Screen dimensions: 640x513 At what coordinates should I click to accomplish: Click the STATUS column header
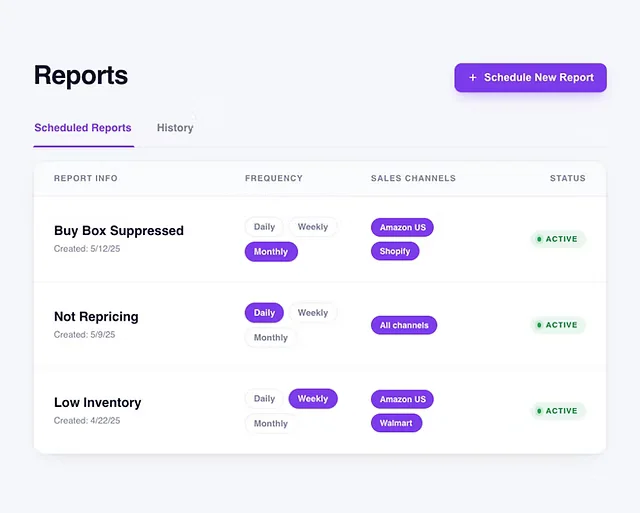[567, 178]
